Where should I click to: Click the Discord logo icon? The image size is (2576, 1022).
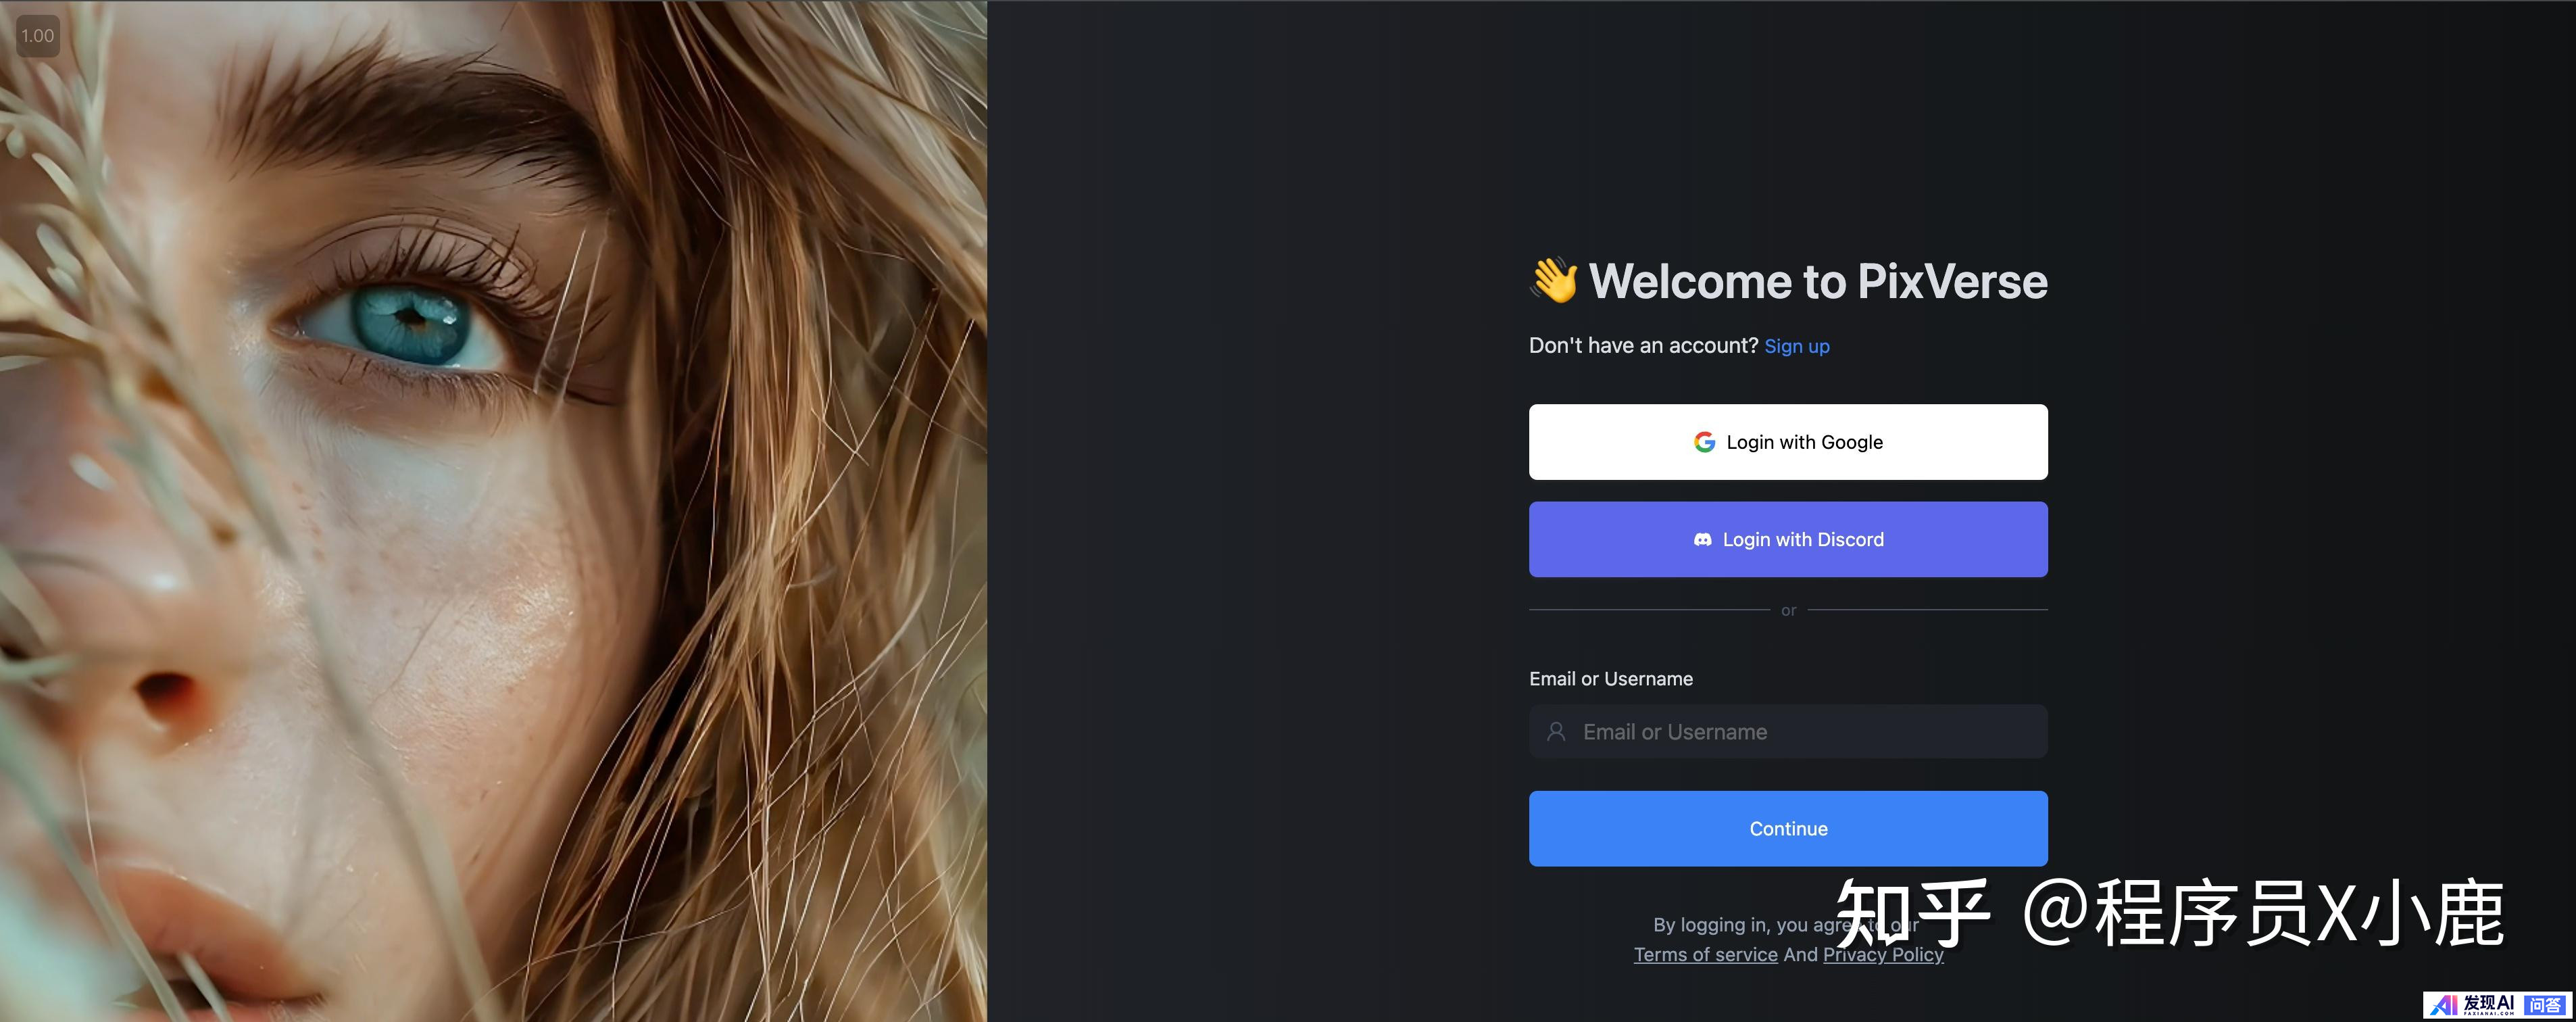1702,540
